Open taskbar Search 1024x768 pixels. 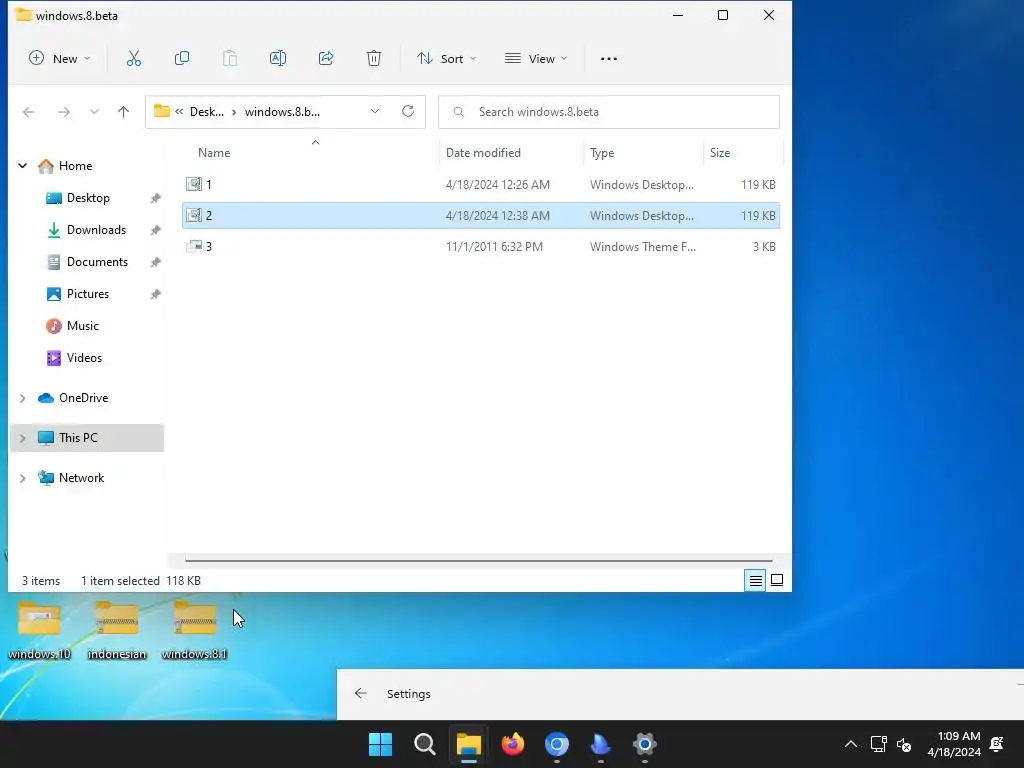[x=424, y=744]
